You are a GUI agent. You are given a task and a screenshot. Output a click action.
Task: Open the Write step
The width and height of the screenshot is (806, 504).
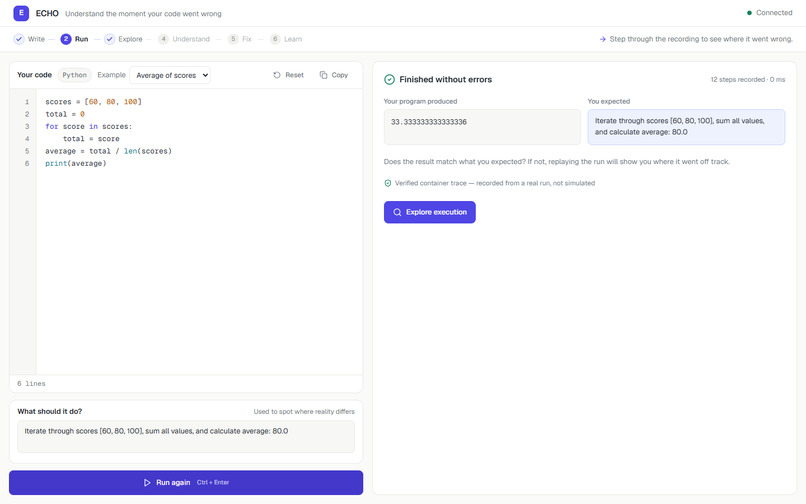tap(29, 39)
